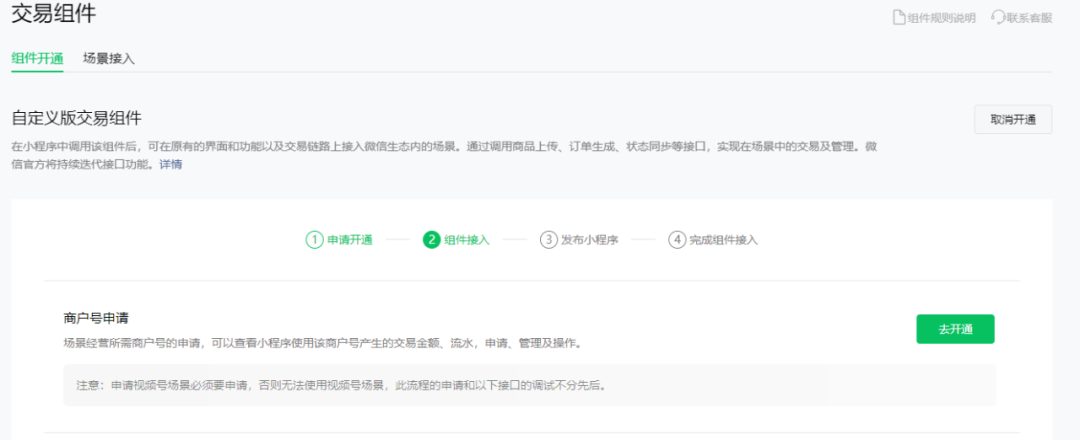This screenshot has height=440, width=1080.
Task: Click the 商户号申请 heading
Action: (96, 319)
